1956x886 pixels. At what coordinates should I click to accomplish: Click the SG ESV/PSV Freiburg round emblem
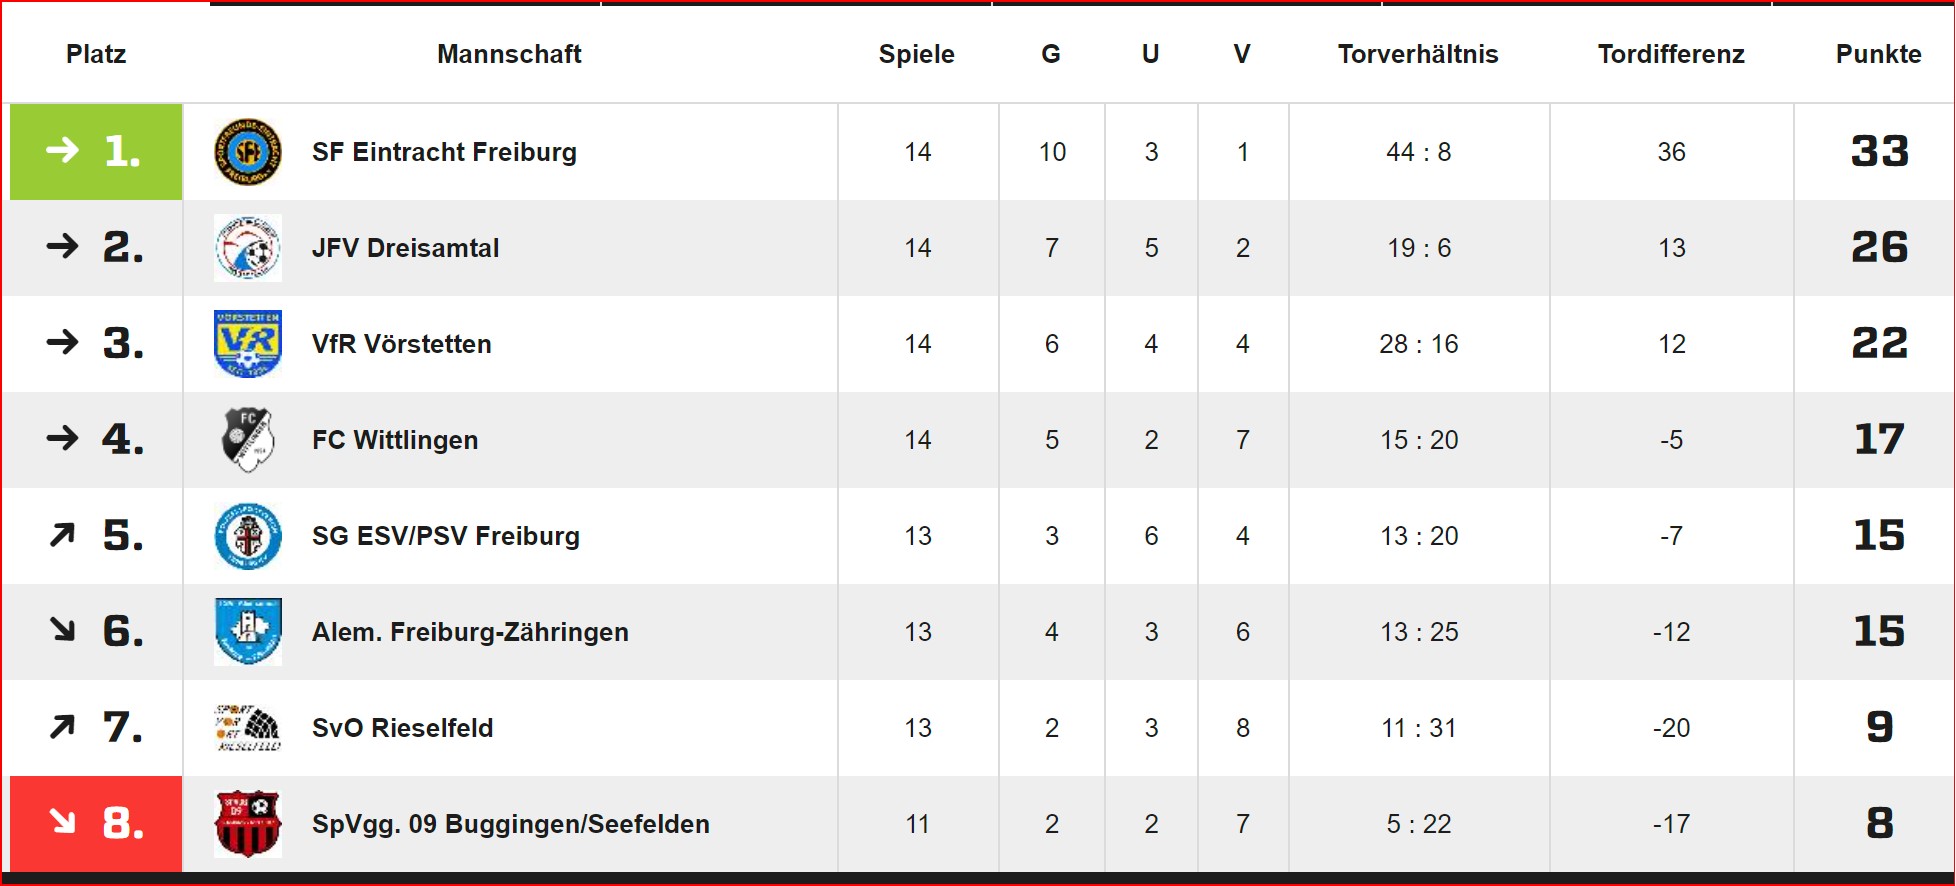coord(248,536)
